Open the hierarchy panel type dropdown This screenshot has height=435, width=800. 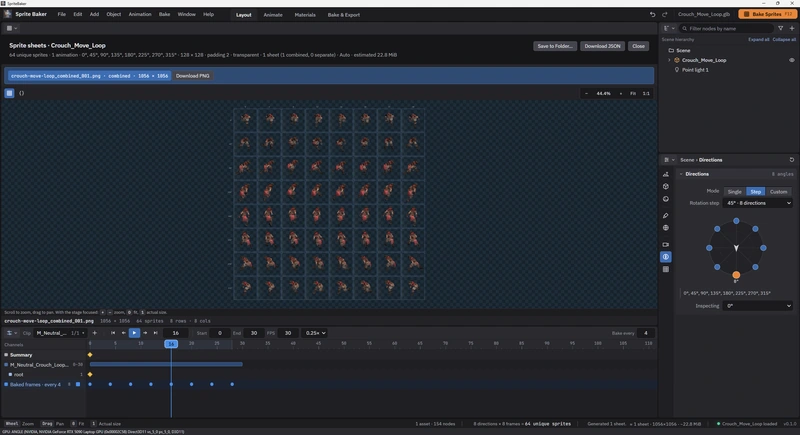click(x=669, y=28)
